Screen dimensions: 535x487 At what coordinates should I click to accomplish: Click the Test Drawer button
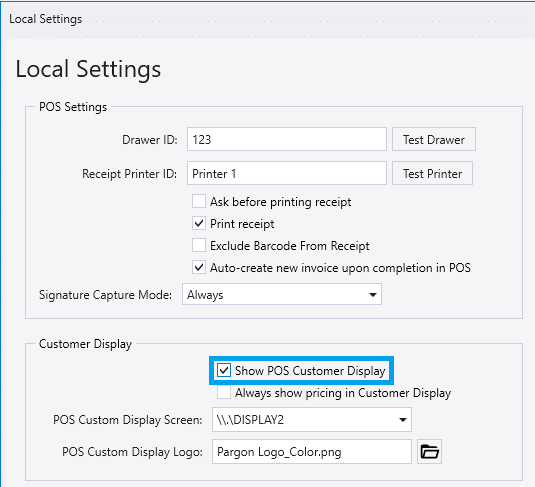434,139
